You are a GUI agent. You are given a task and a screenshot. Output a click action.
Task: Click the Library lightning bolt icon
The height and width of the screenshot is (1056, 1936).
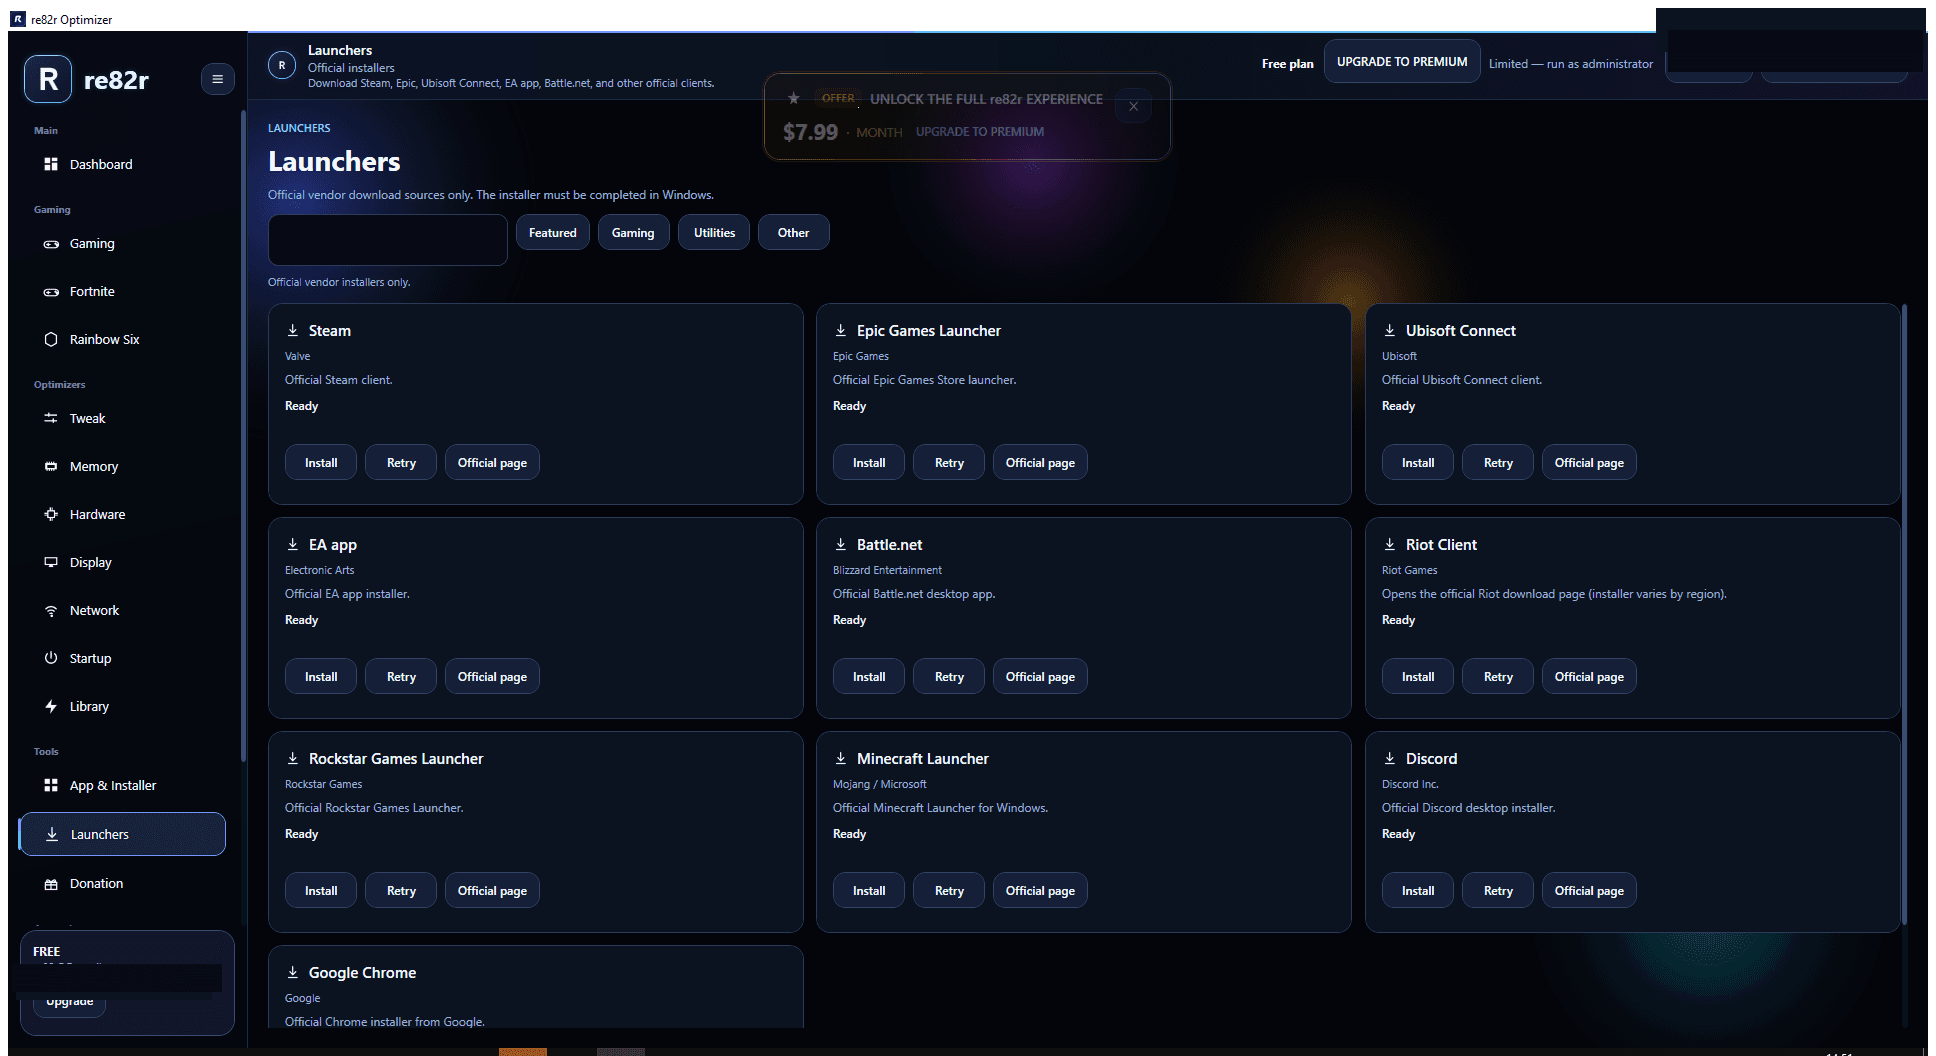click(x=51, y=706)
